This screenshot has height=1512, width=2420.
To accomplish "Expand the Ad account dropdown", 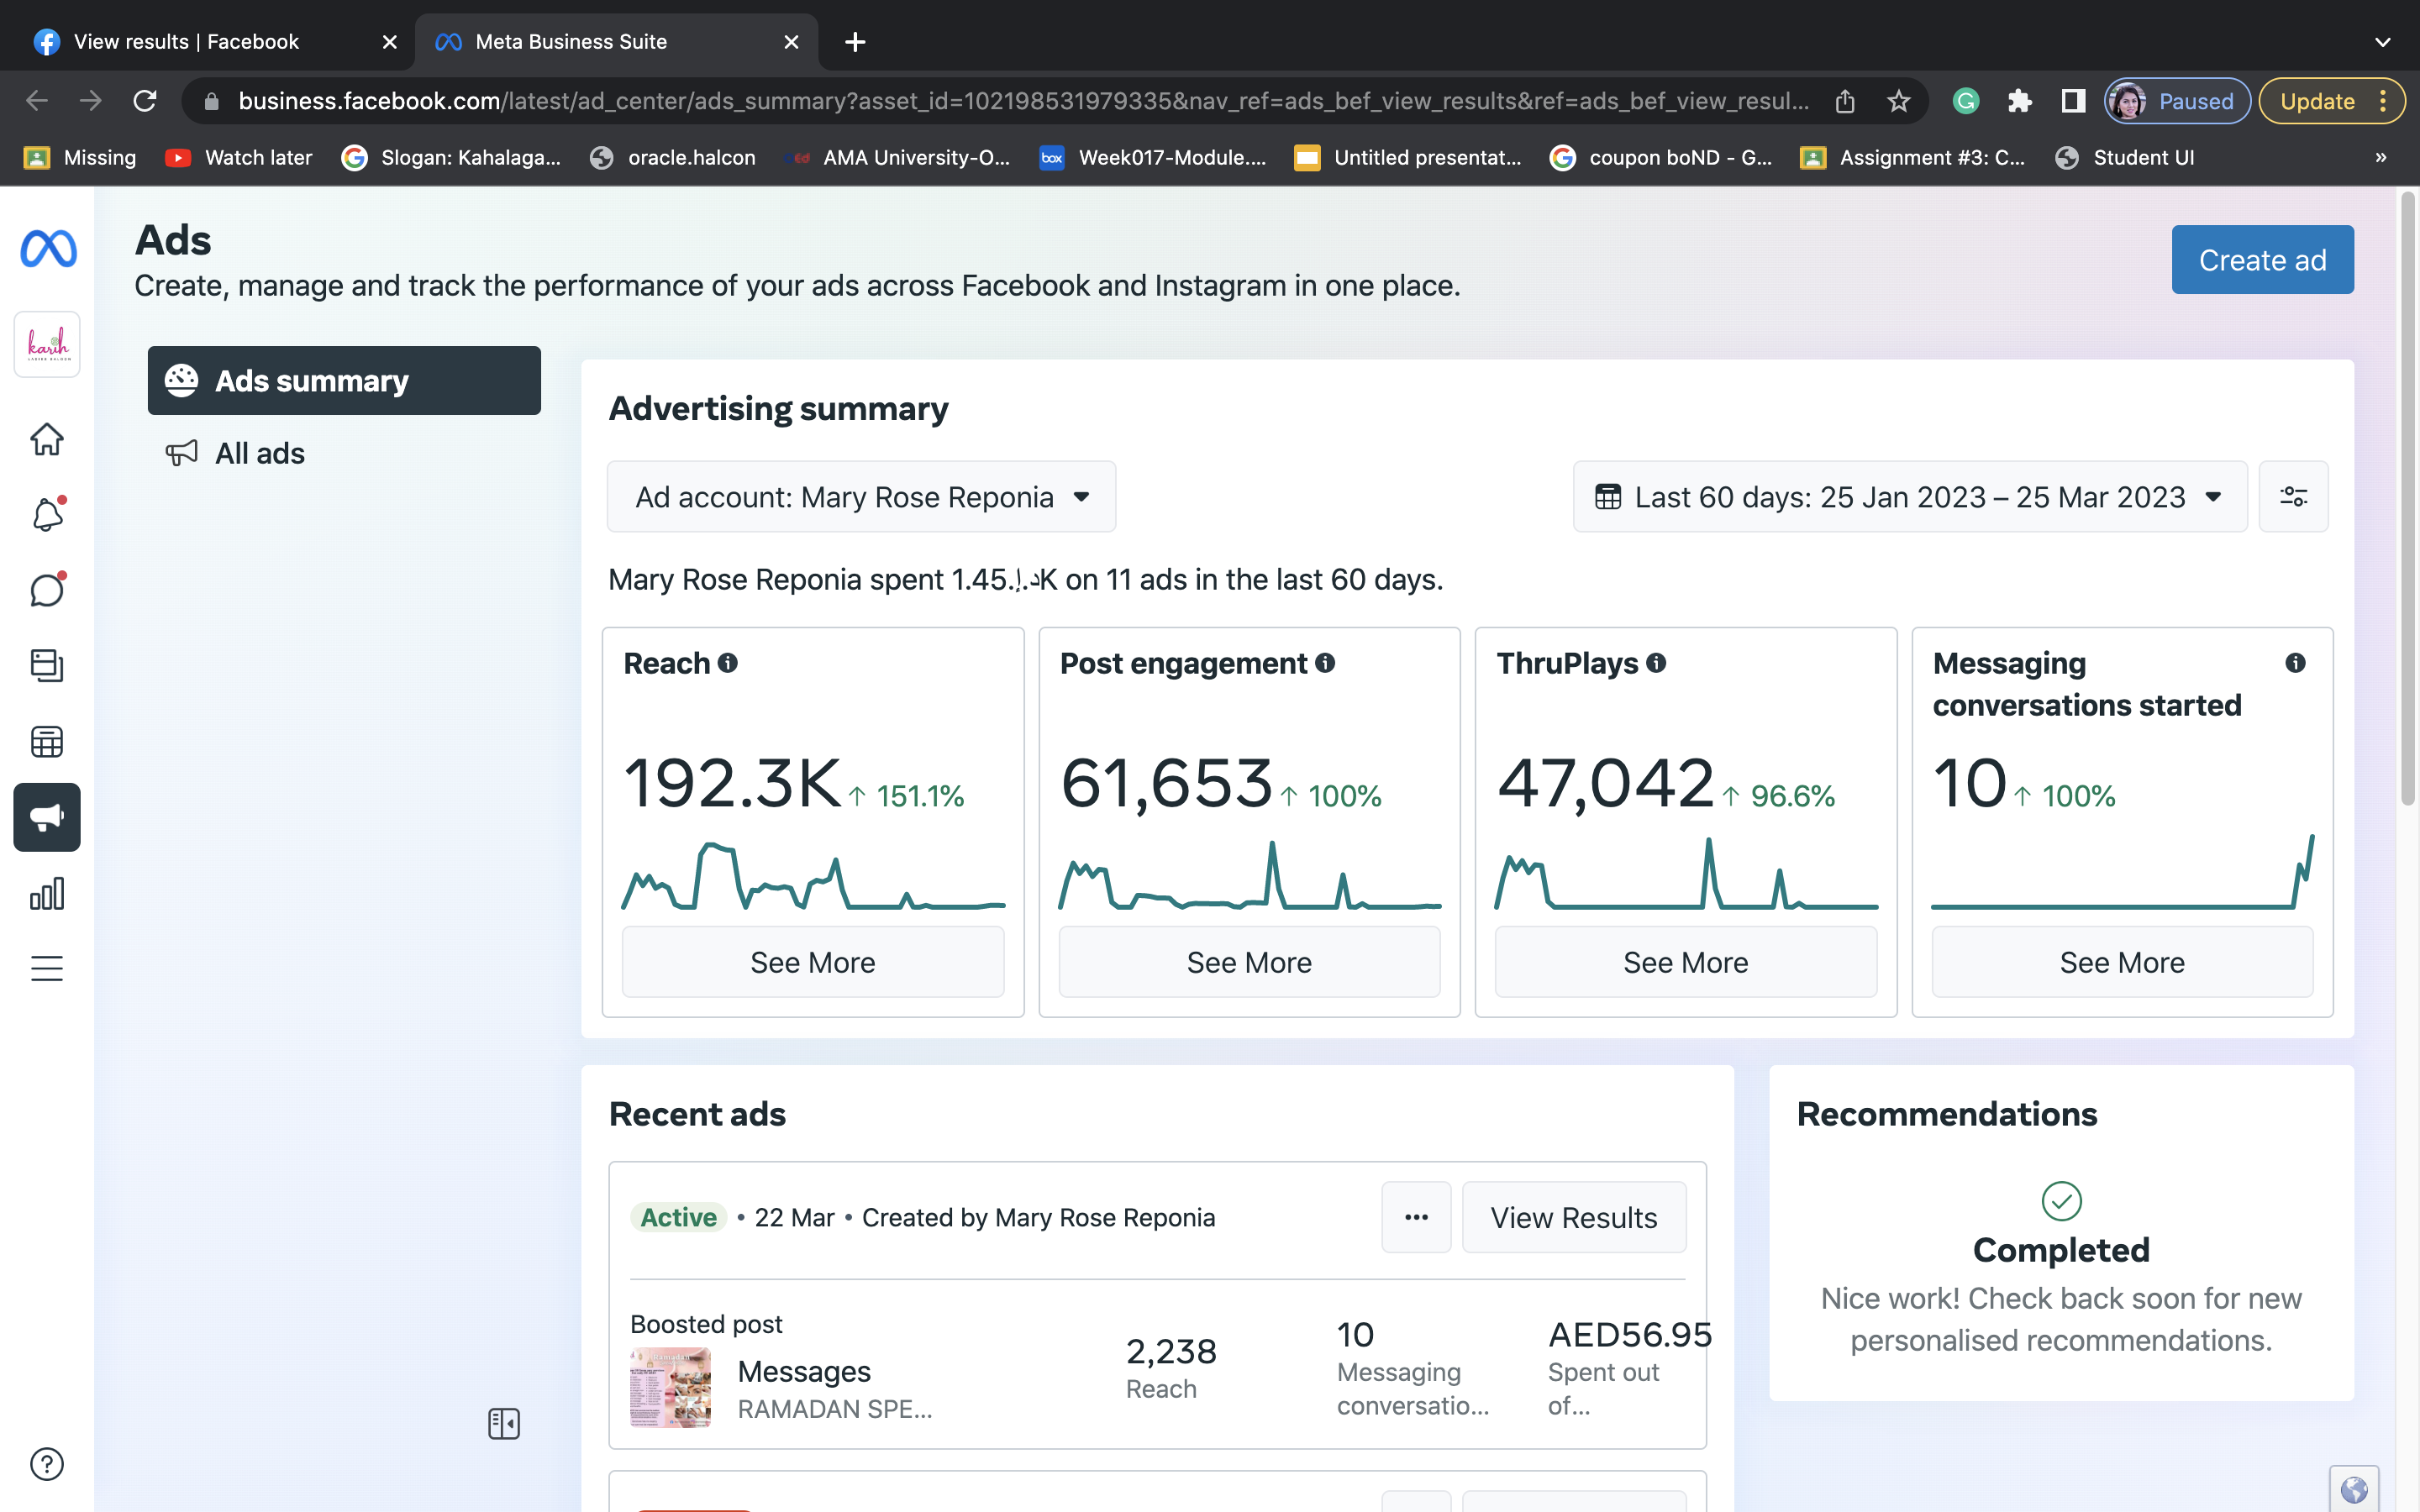I will 861,497.
